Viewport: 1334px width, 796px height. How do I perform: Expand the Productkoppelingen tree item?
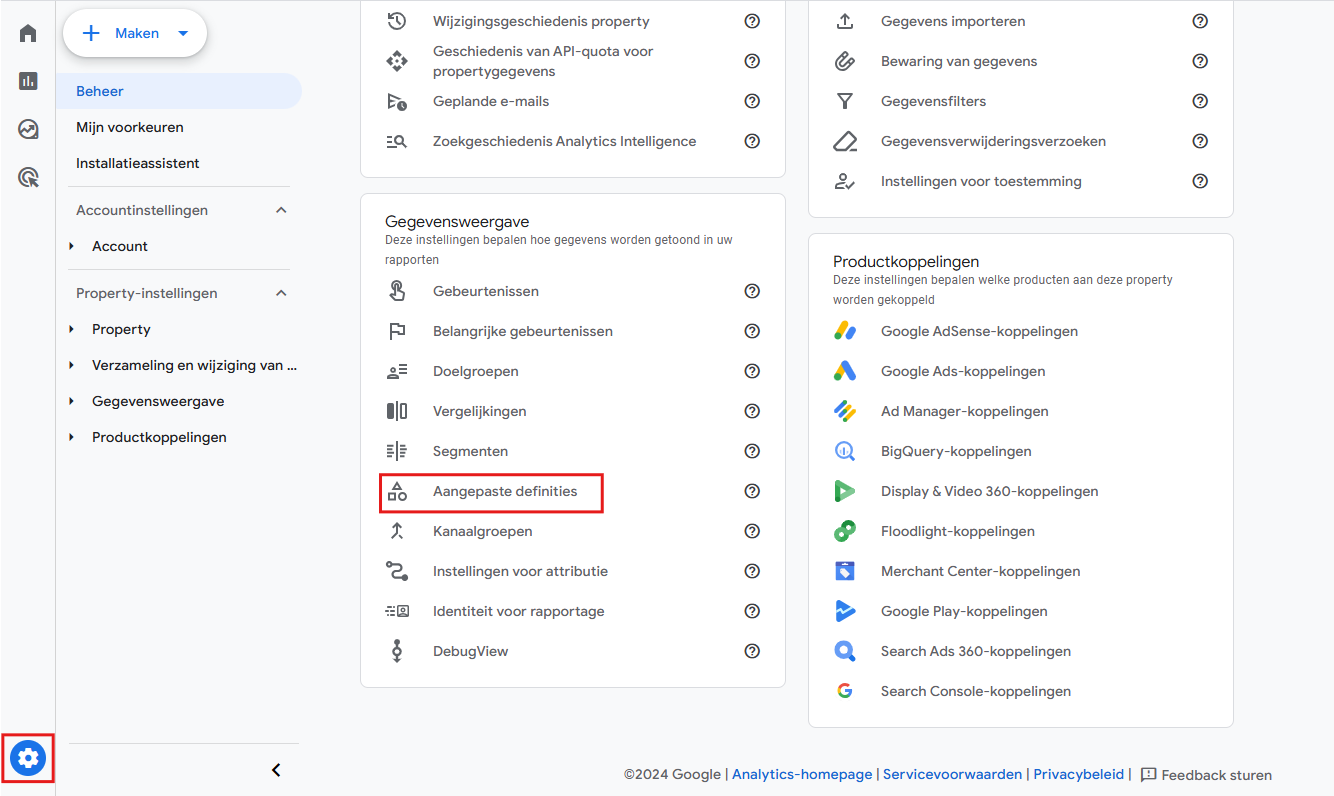click(72, 437)
